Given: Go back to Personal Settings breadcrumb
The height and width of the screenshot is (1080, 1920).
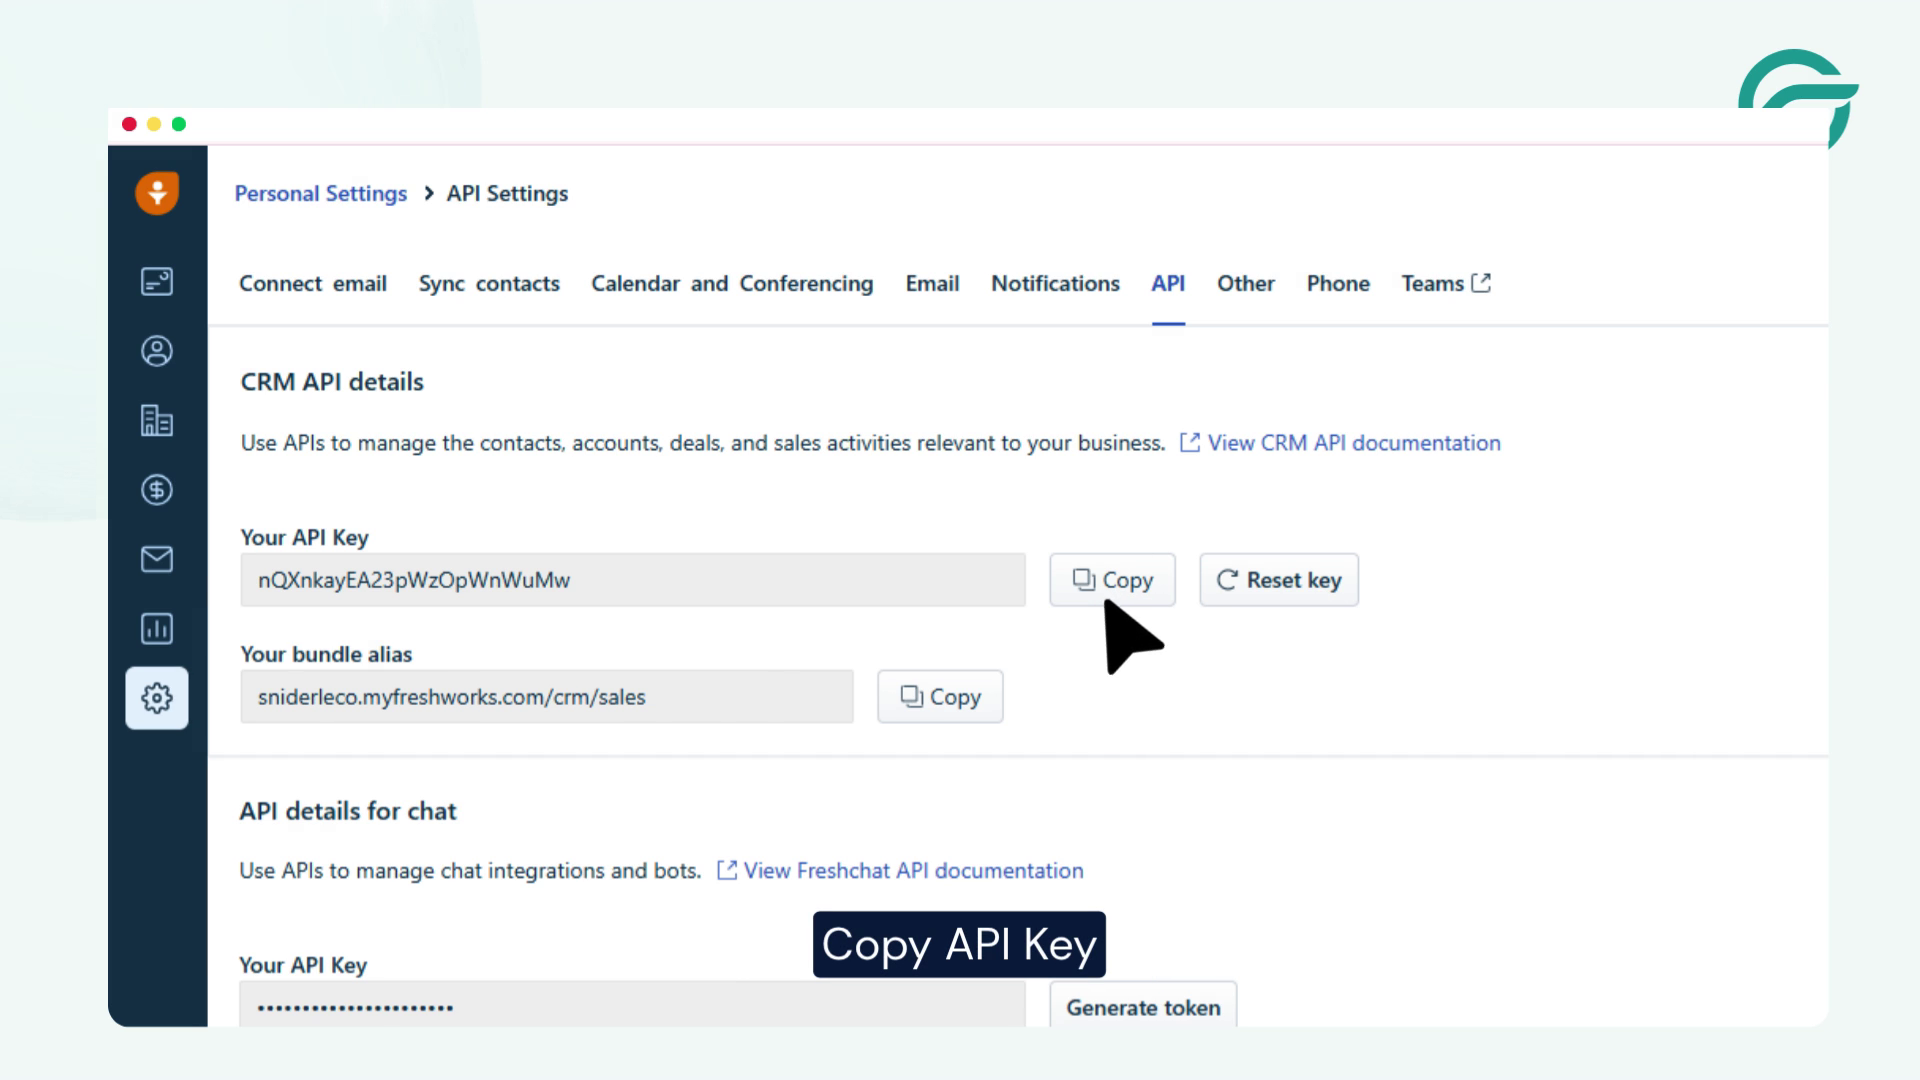Looking at the screenshot, I should [321, 194].
